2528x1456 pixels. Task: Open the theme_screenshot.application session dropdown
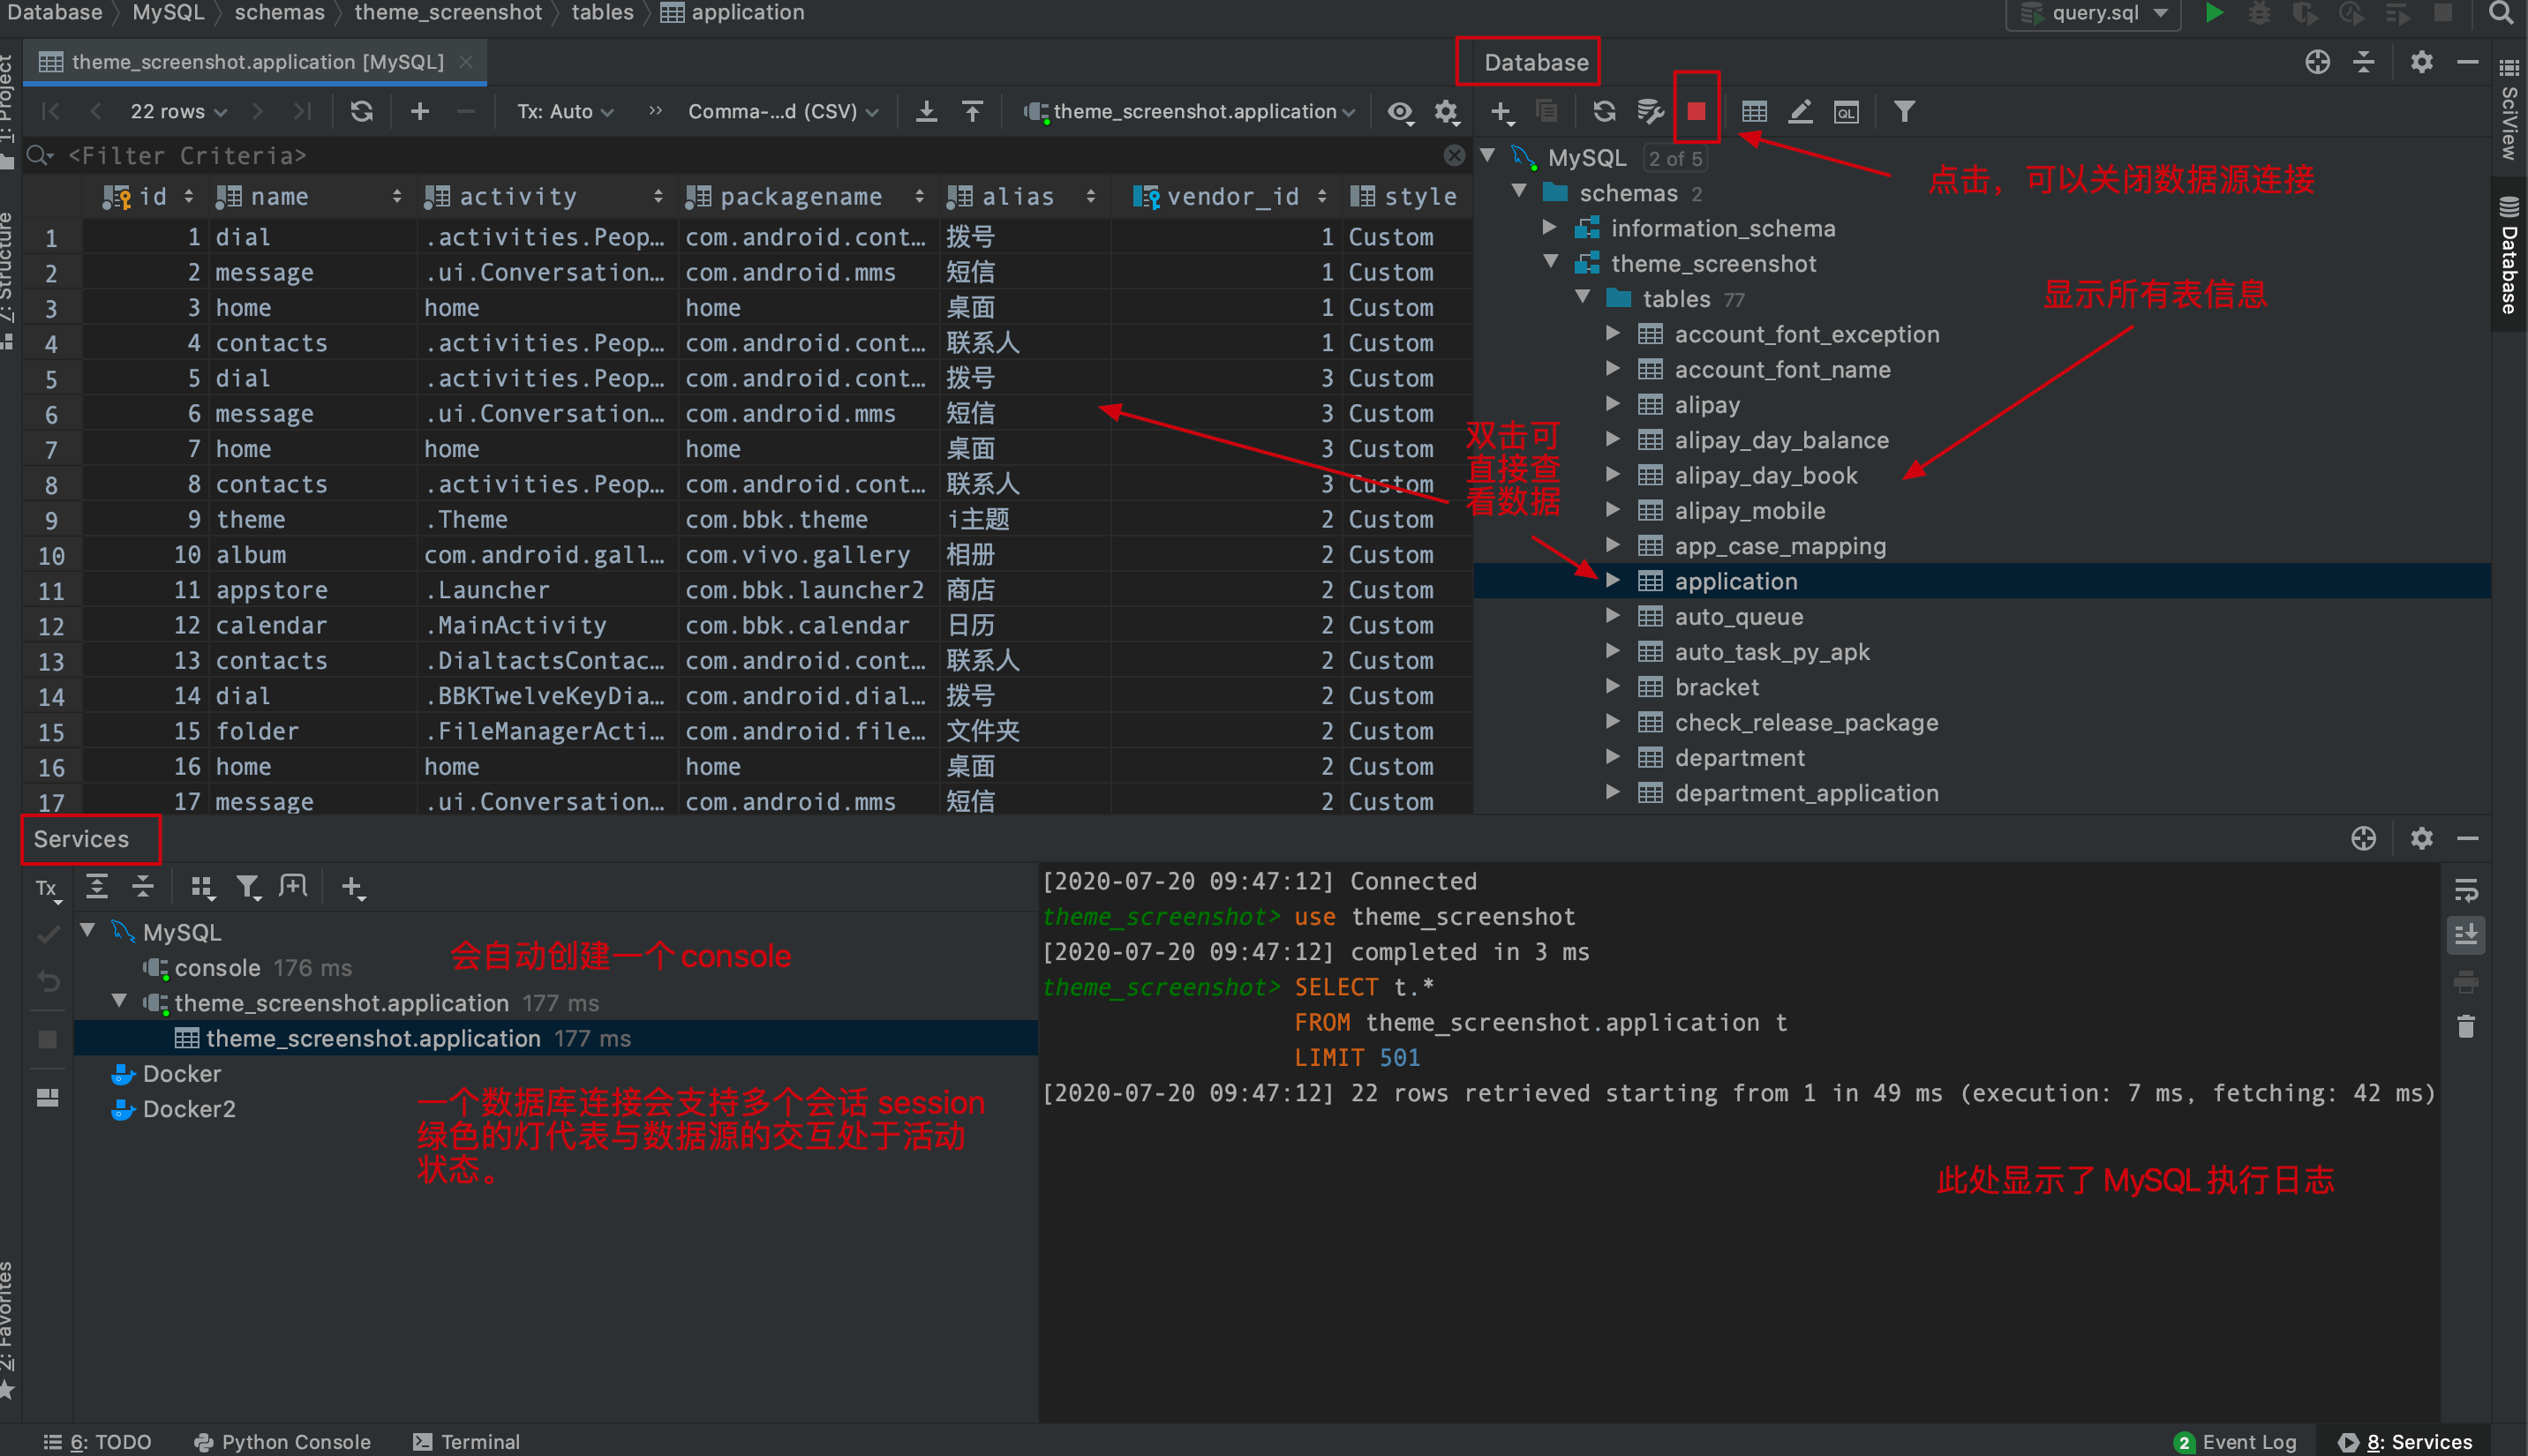coord(1190,111)
